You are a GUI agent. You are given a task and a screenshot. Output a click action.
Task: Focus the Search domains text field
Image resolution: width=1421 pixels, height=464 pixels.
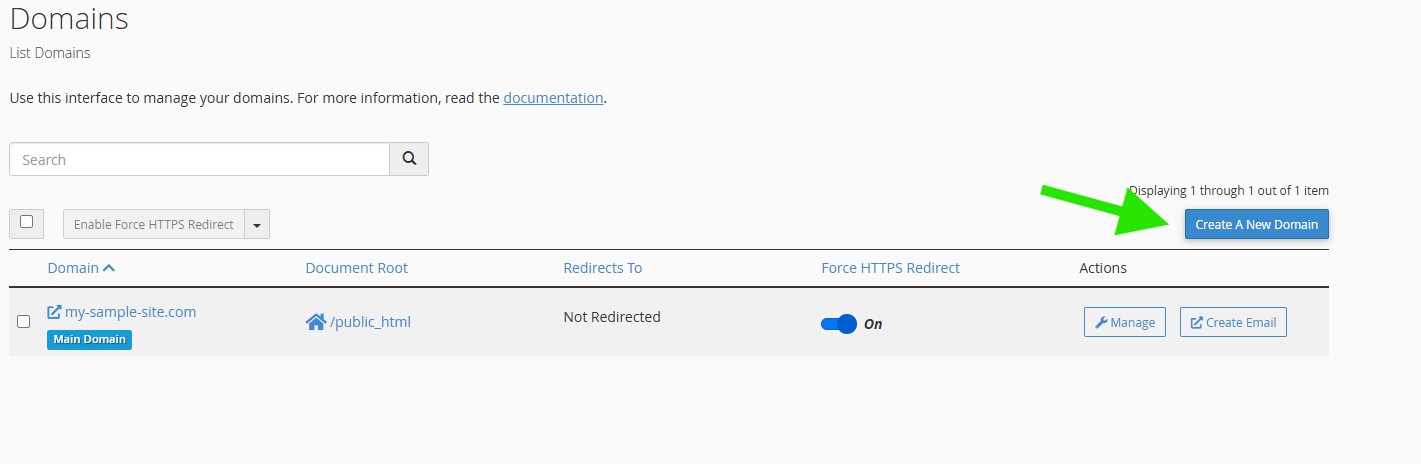(199, 159)
